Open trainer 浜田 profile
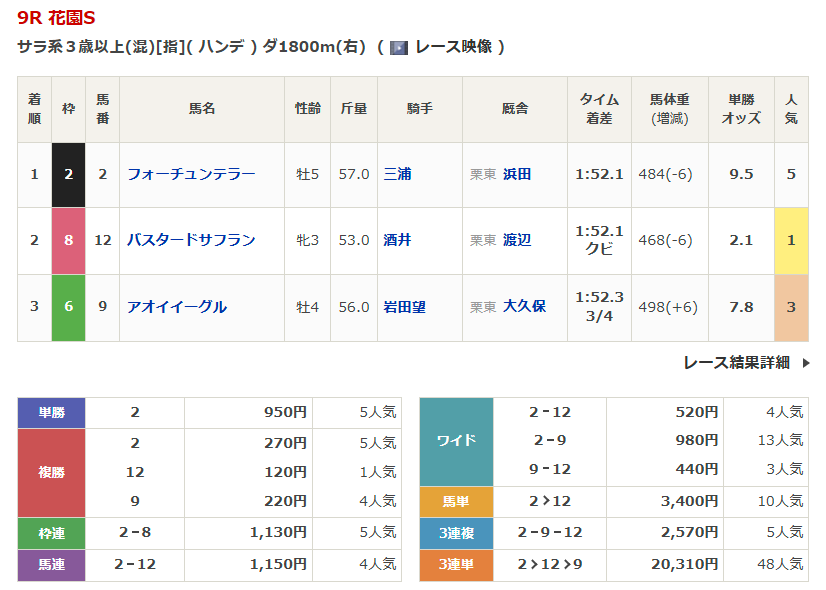Image resolution: width=826 pixels, height=590 pixels. click(517, 174)
